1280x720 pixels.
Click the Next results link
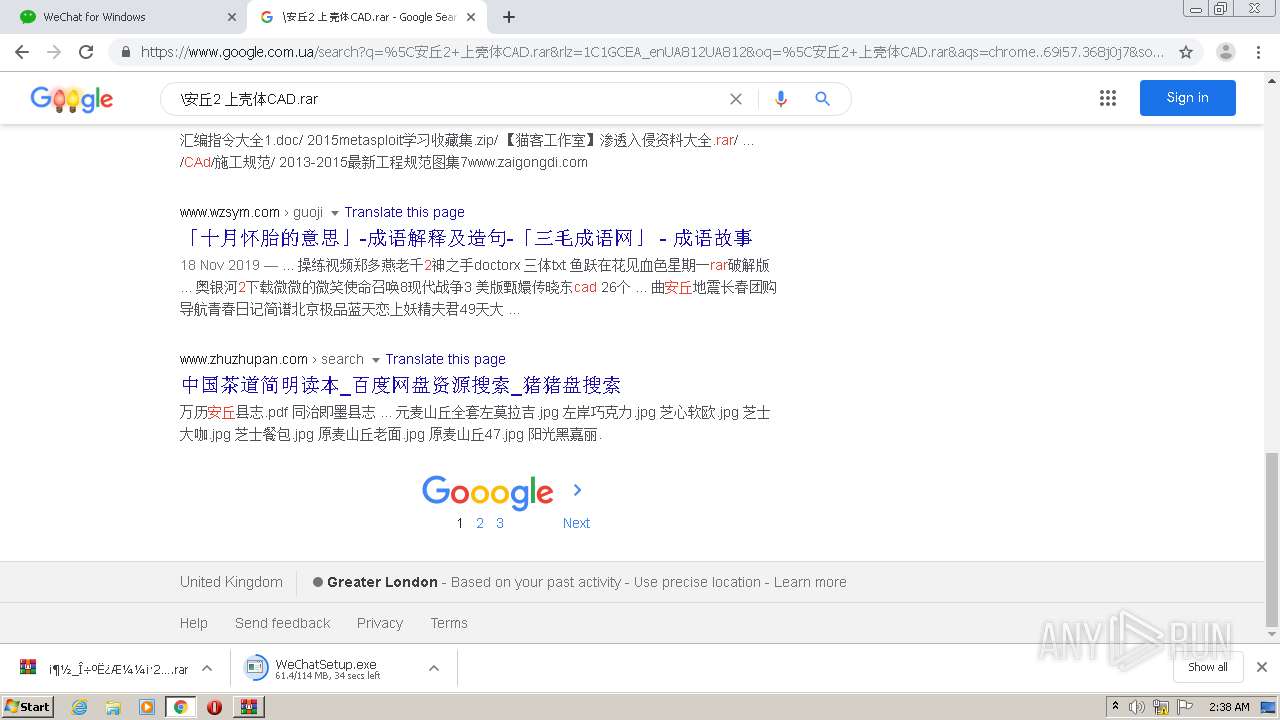point(576,523)
